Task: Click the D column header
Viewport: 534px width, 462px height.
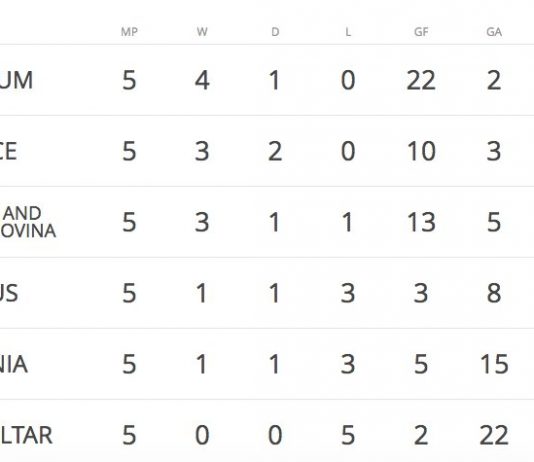Action: pos(275,32)
